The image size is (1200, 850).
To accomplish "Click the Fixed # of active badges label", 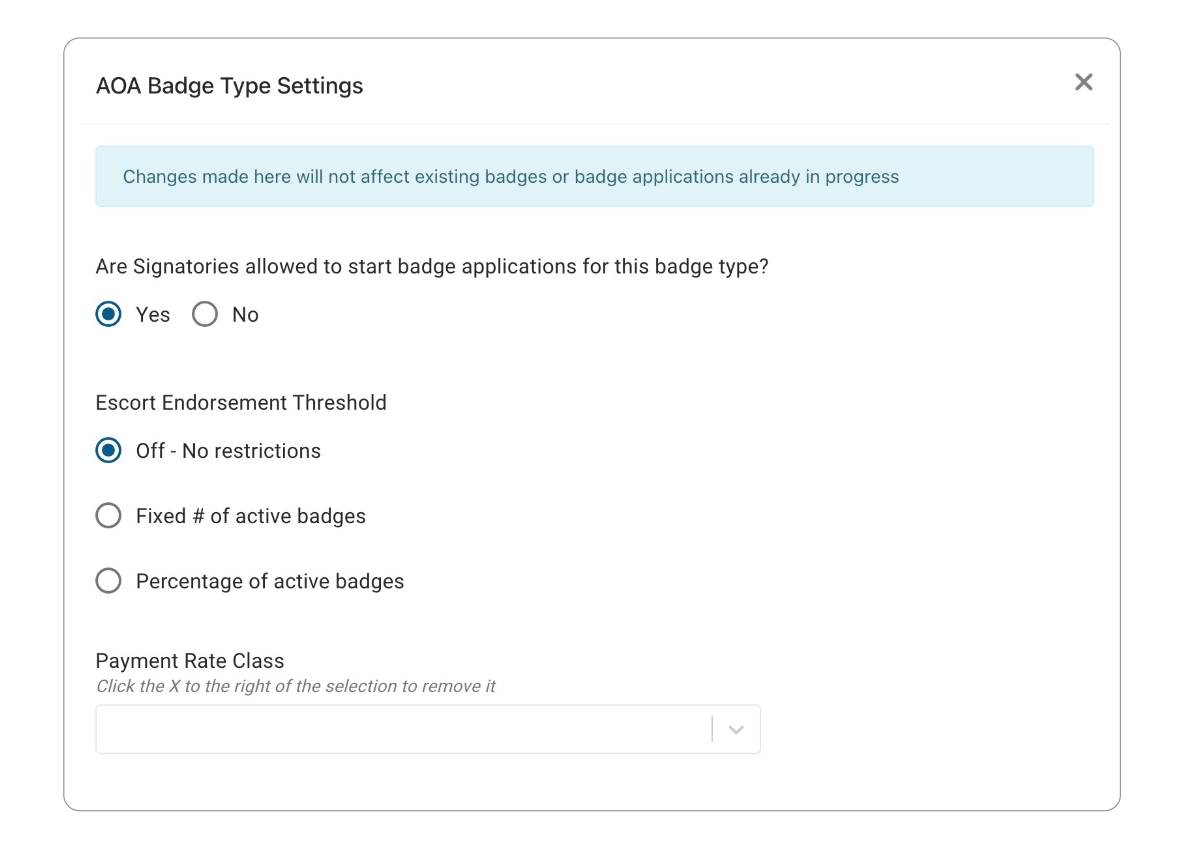I will click(250, 515).
